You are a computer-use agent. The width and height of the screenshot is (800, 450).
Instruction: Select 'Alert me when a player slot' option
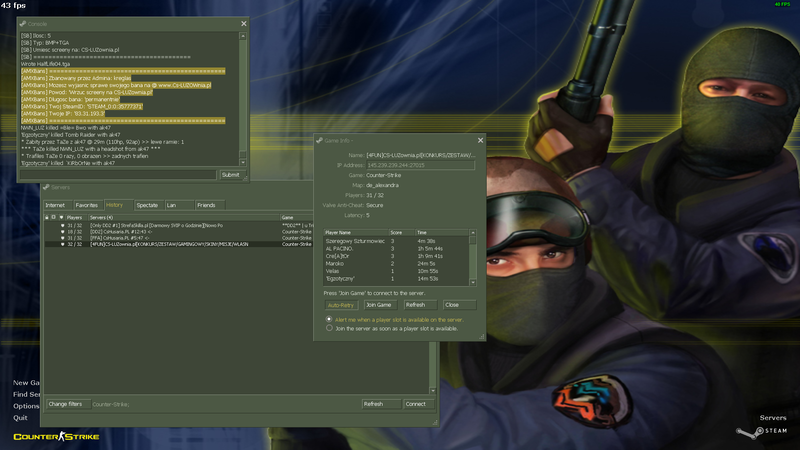331,319
